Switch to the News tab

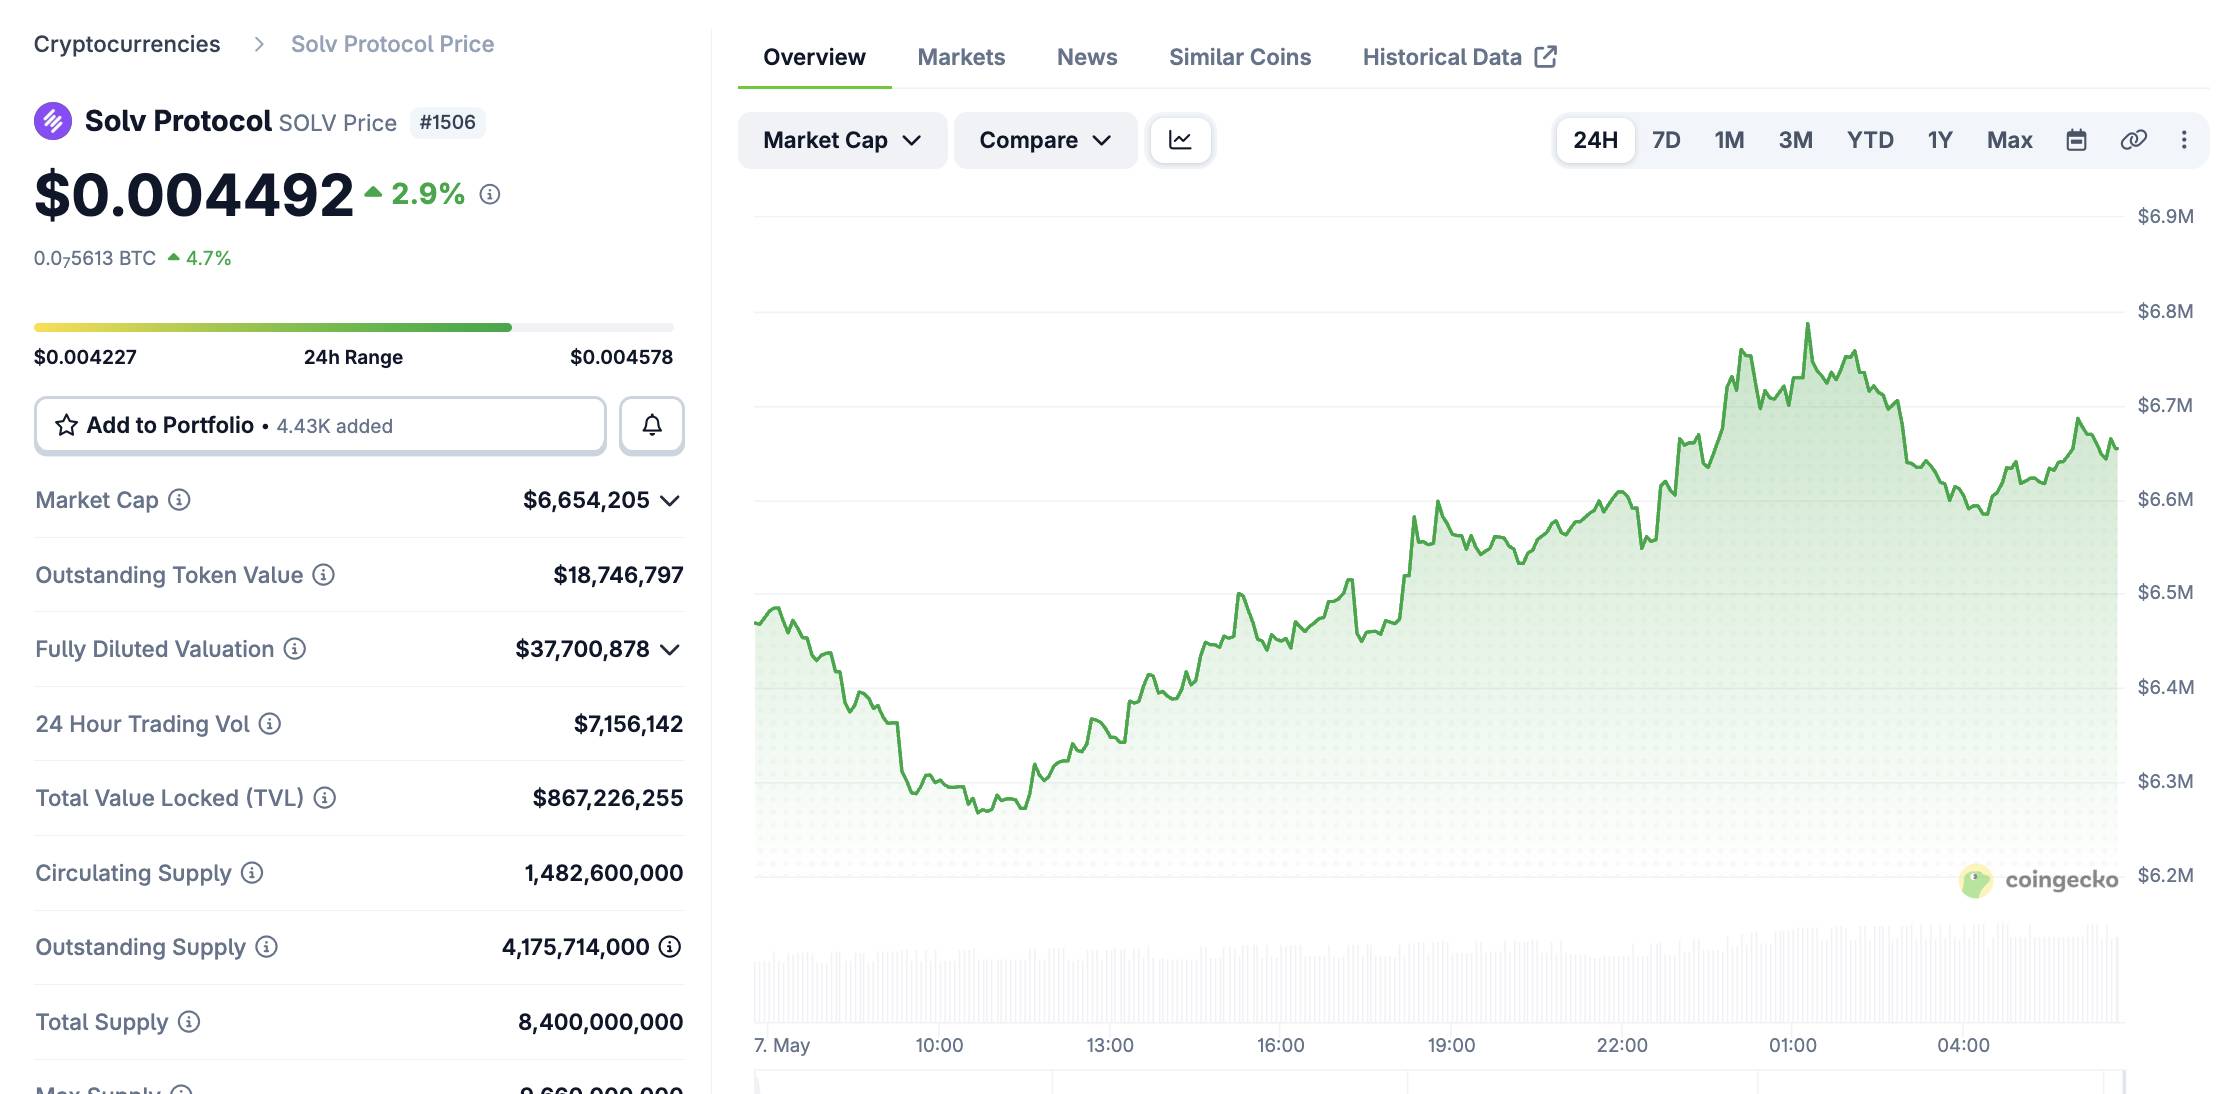click(x=1087, y=57)
